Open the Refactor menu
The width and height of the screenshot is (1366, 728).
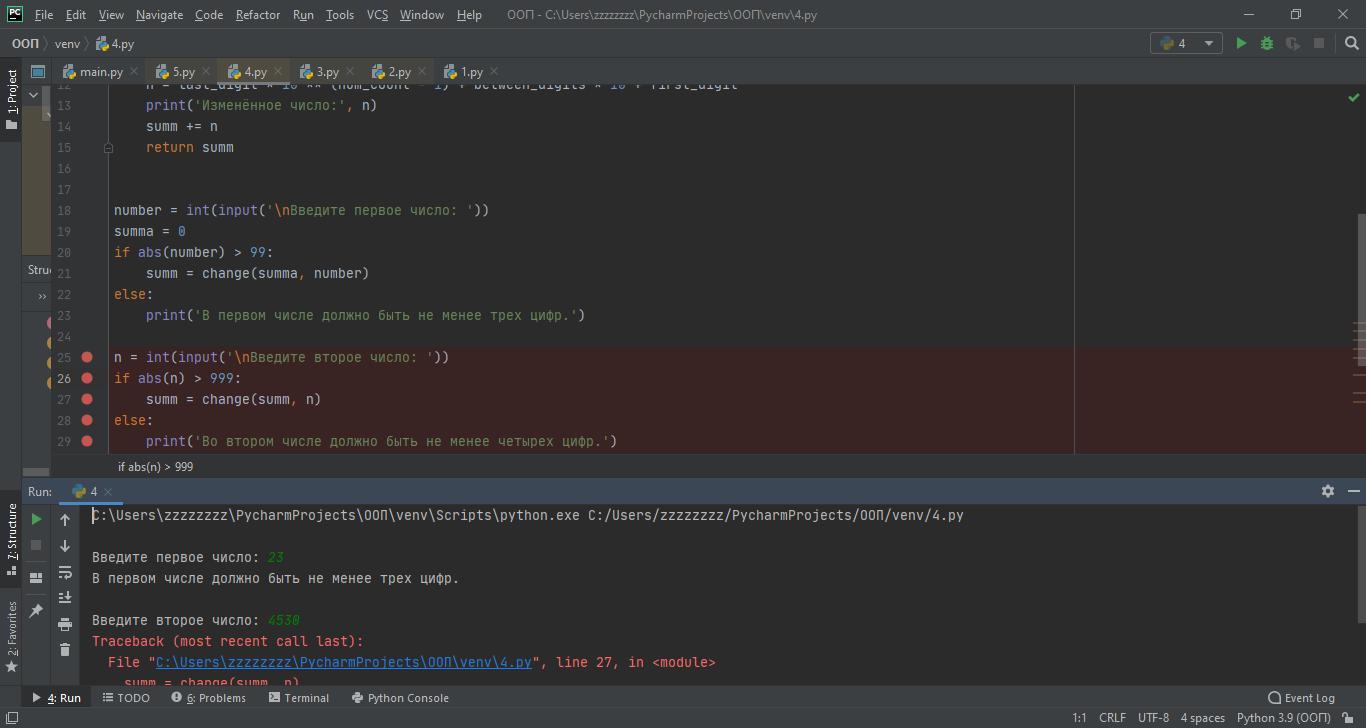pos(258,15)
